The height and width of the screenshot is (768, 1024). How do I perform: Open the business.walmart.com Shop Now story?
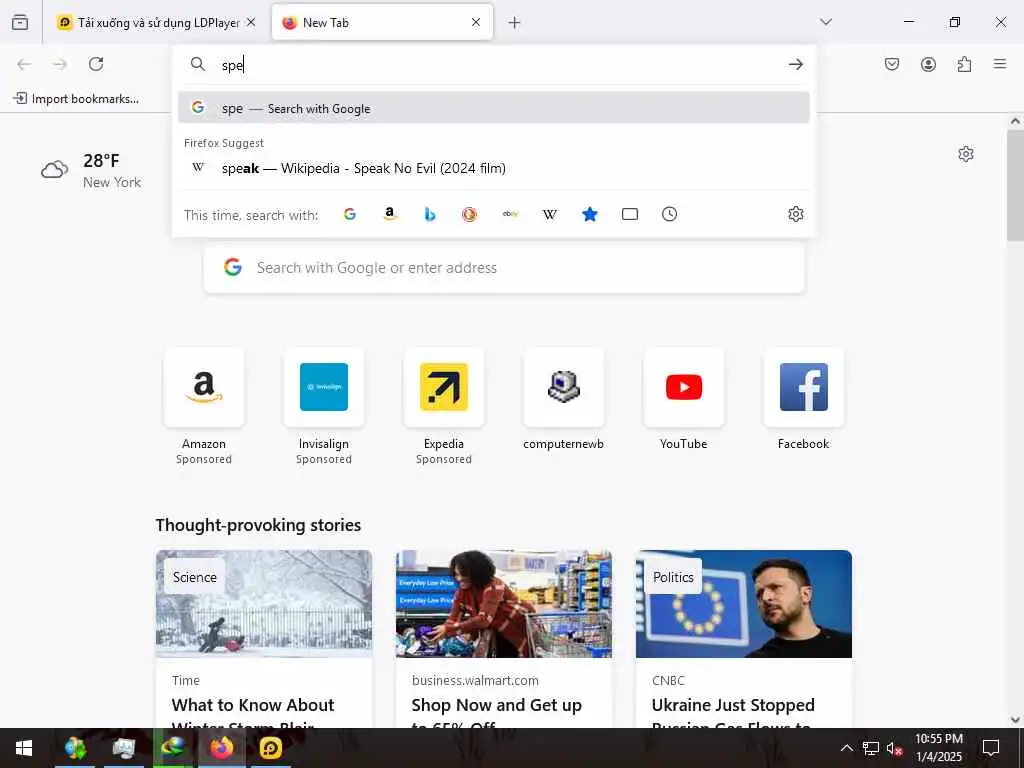tap(504, 639)
